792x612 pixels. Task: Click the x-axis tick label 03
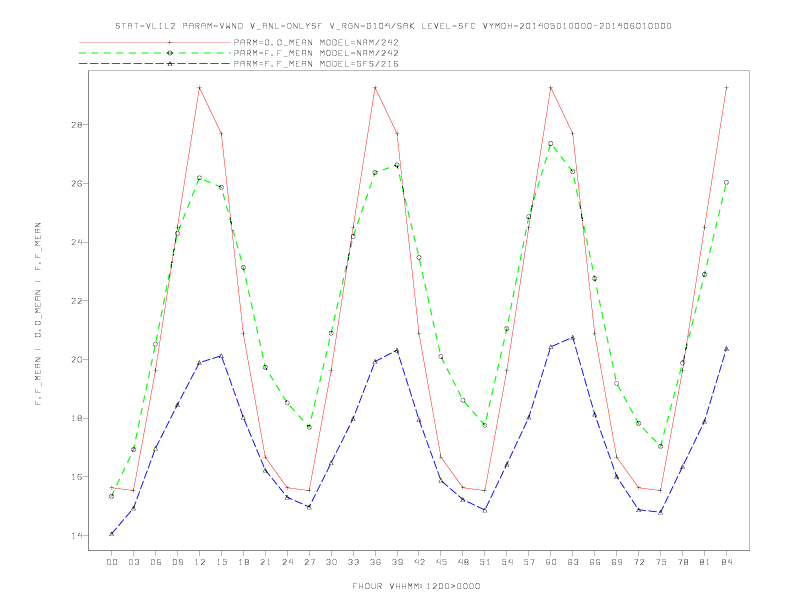133,562
